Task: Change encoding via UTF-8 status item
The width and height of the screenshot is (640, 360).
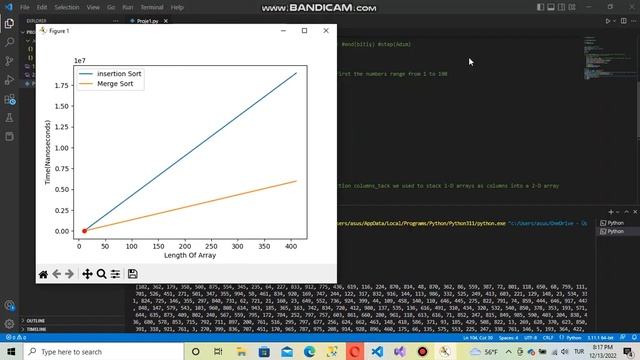Action: point(530,338)
